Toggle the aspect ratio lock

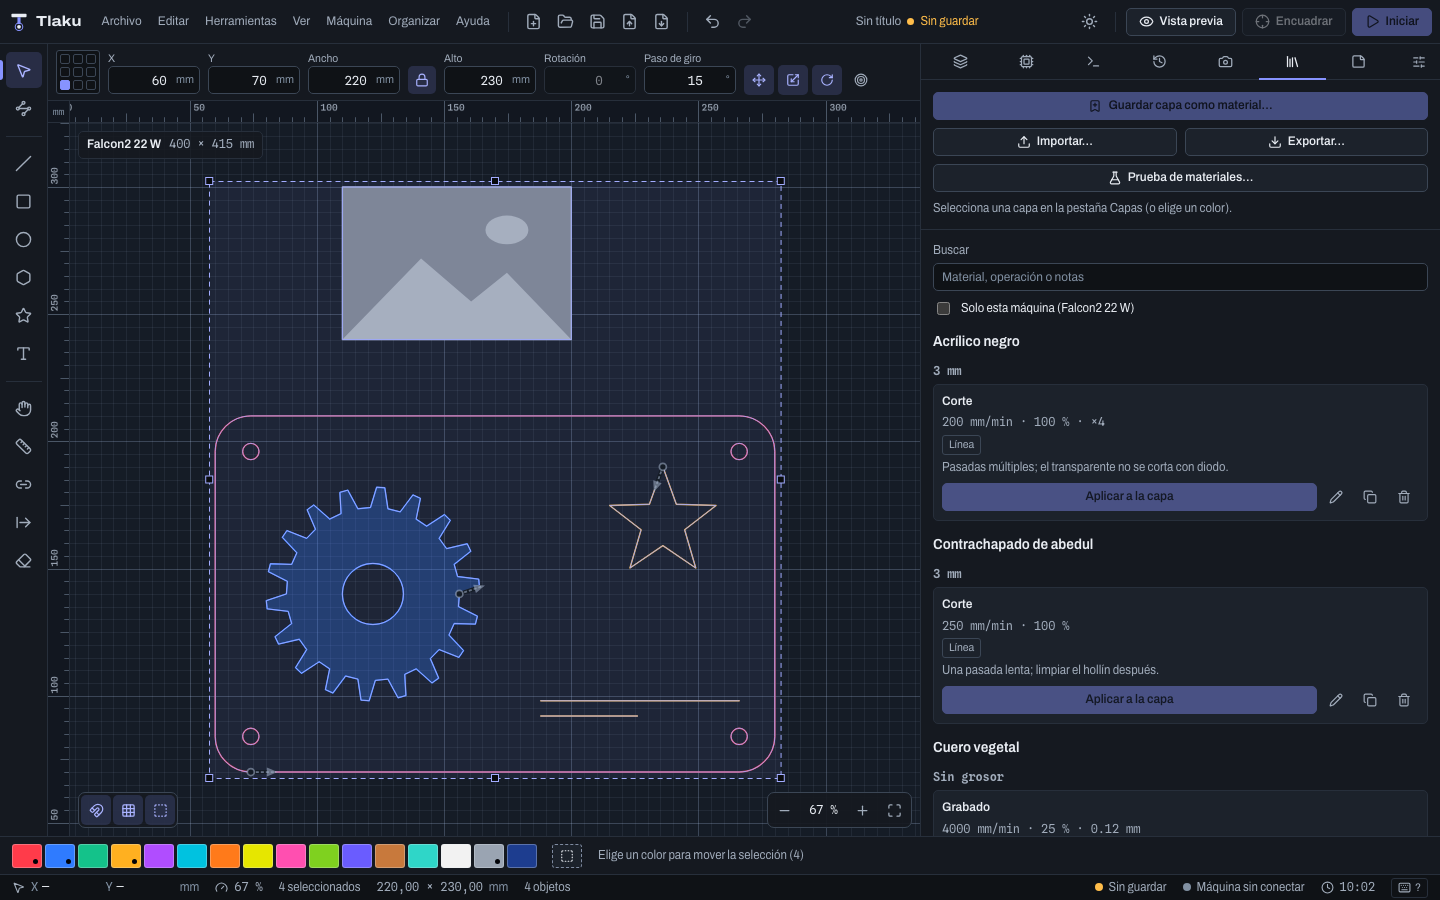422,80
